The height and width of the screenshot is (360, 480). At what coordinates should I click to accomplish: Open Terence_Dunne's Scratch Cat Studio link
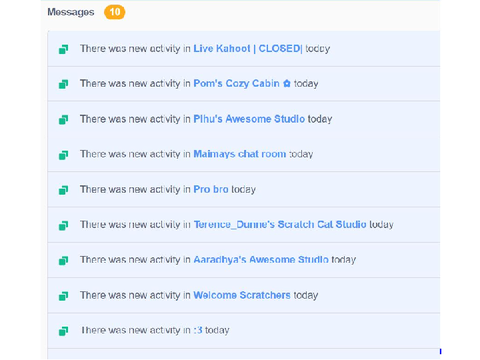280,224
